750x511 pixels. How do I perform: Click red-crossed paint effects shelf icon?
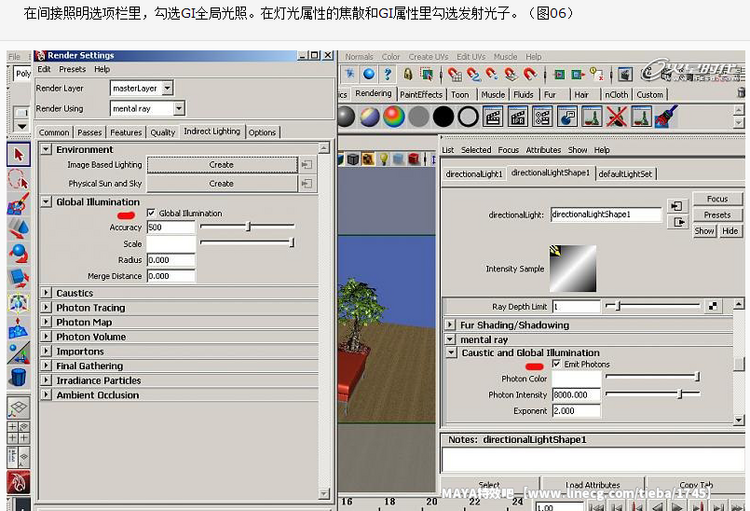[x=617, y=116]
